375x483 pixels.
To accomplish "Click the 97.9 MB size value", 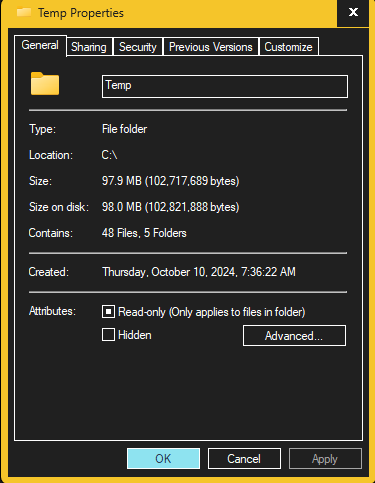I will click(170, 181).
